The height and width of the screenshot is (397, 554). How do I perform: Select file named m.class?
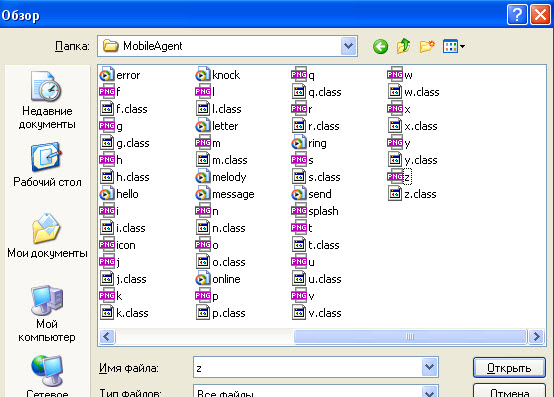(x=222, y=160)
